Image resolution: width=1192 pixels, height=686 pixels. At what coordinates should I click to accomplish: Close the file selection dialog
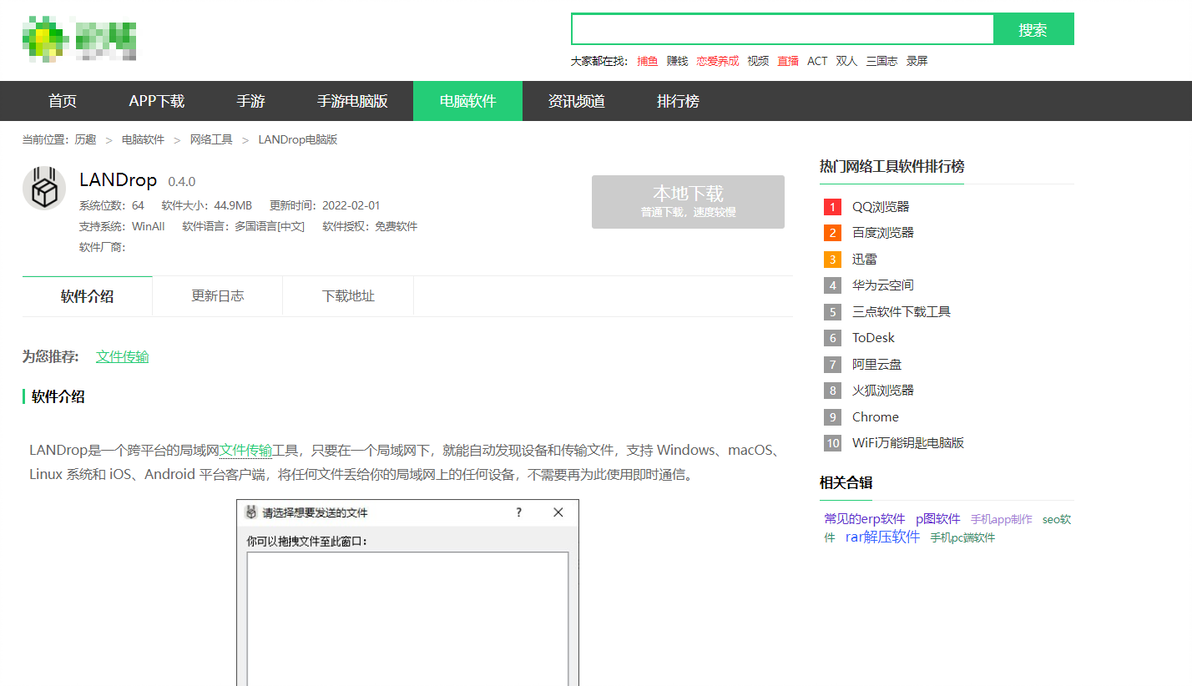pos(558,513)
